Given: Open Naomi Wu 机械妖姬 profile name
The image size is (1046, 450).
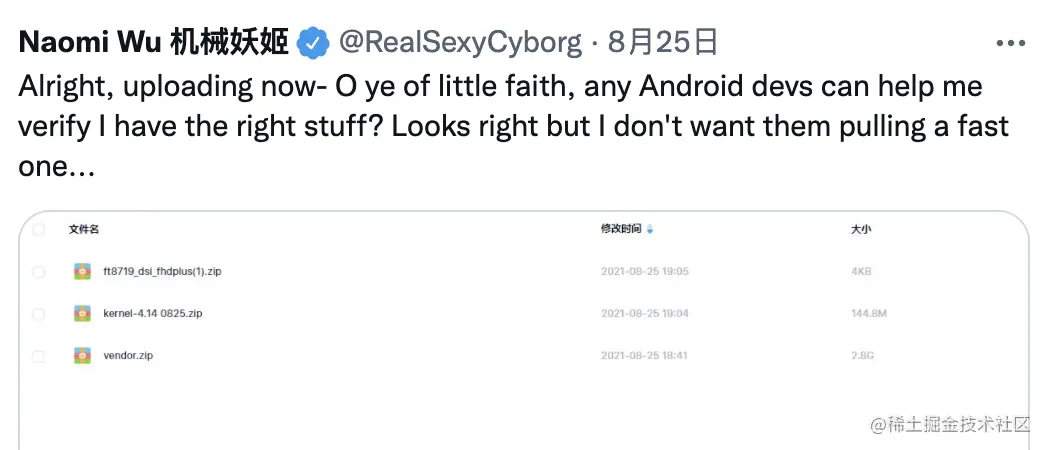Looking at the screenshot, I should point(154,42).
